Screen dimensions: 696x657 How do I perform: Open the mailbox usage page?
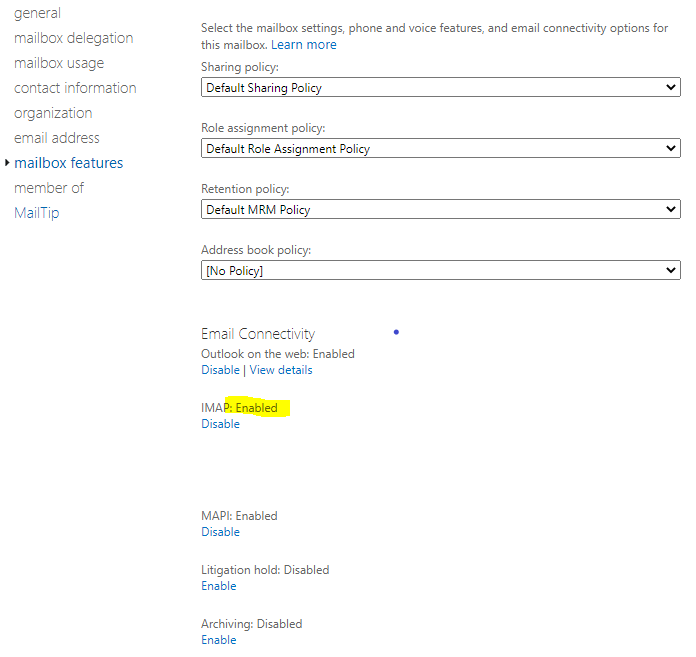point(59,63)
